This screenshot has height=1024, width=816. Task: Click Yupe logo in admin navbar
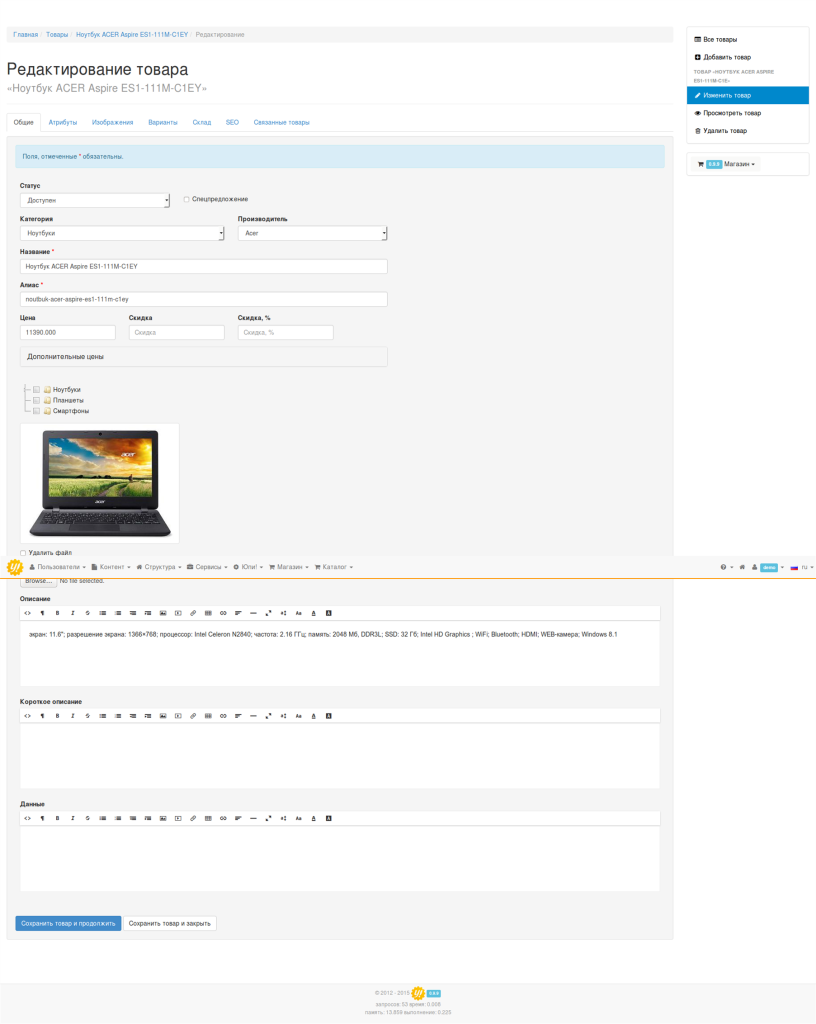[14, 567]
